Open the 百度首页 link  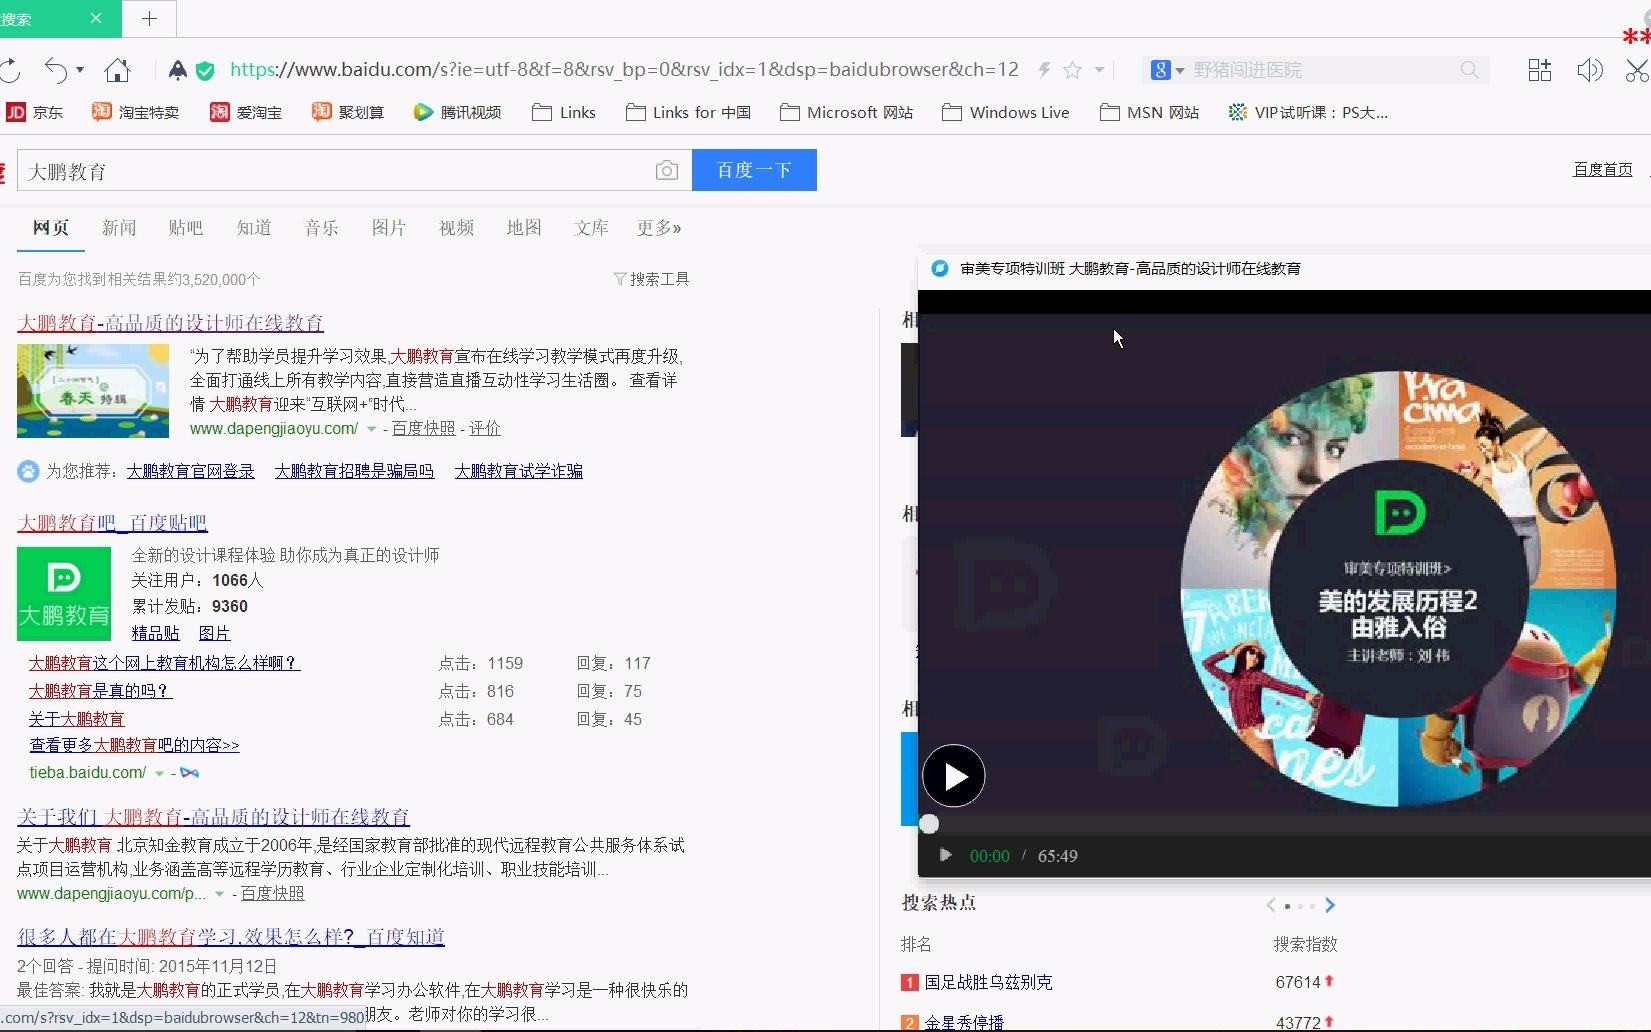coord(1603,170)
